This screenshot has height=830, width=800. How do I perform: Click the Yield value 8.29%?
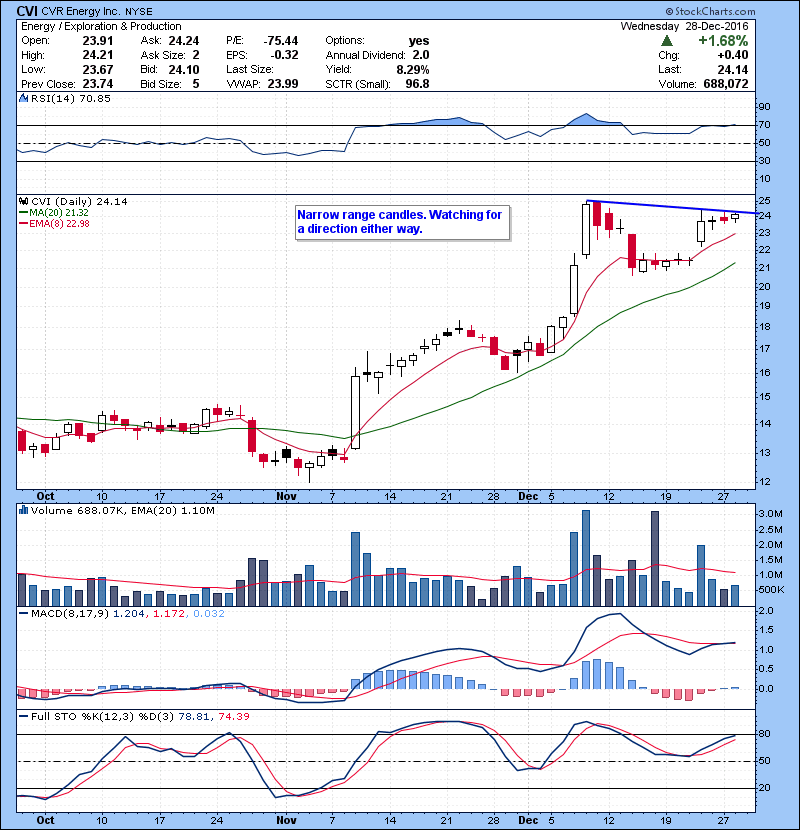[x=412, y=69]
